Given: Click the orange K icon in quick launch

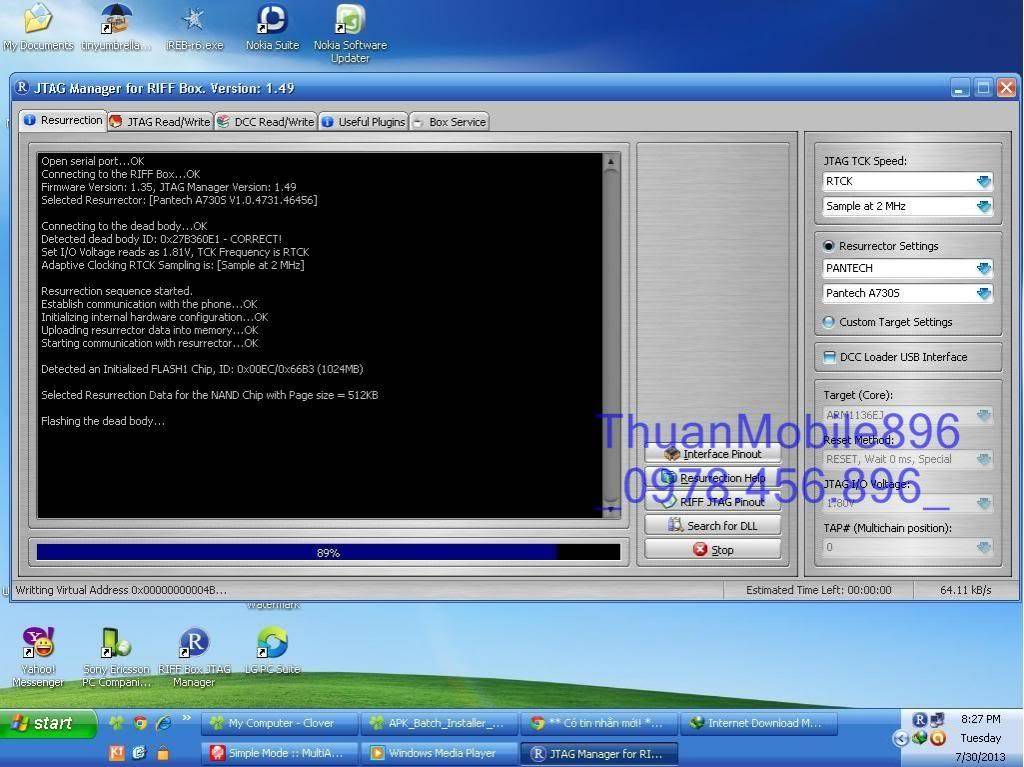Looking at the screenshot, I should [116, 753].
